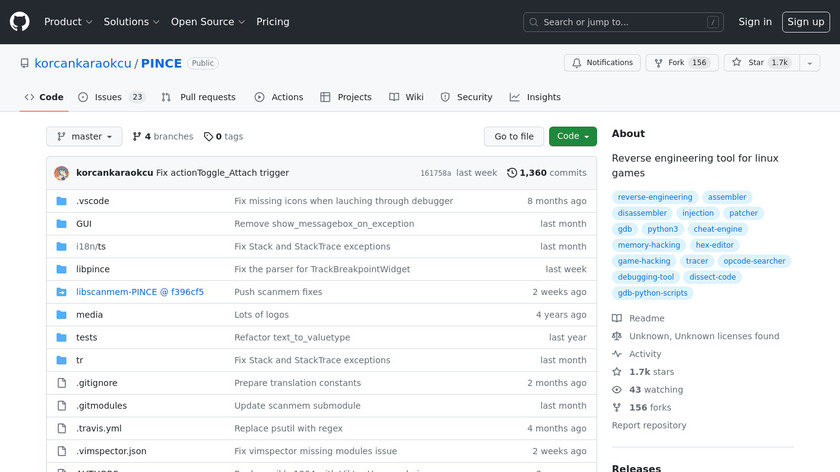Open the Open Source menu dropdown
Image resolution: width=840 pixels, height=472 pixels.
click(x=208, y=22)
